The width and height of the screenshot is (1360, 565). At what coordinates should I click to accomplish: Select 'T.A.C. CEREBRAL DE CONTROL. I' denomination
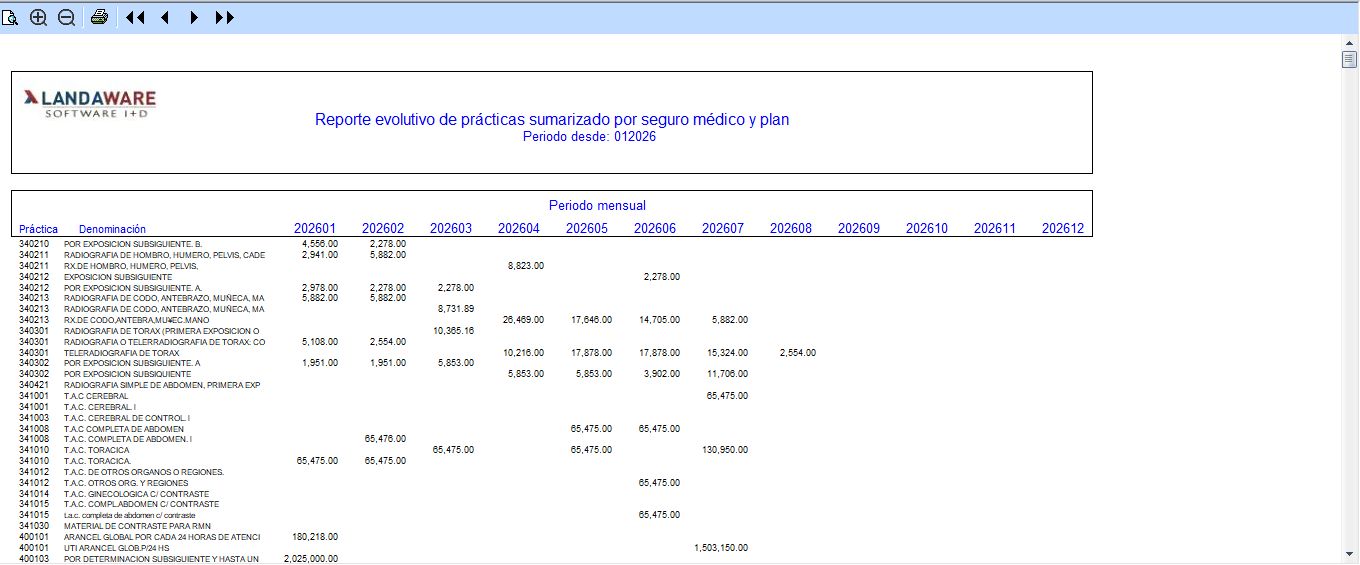tap(127, 420)
